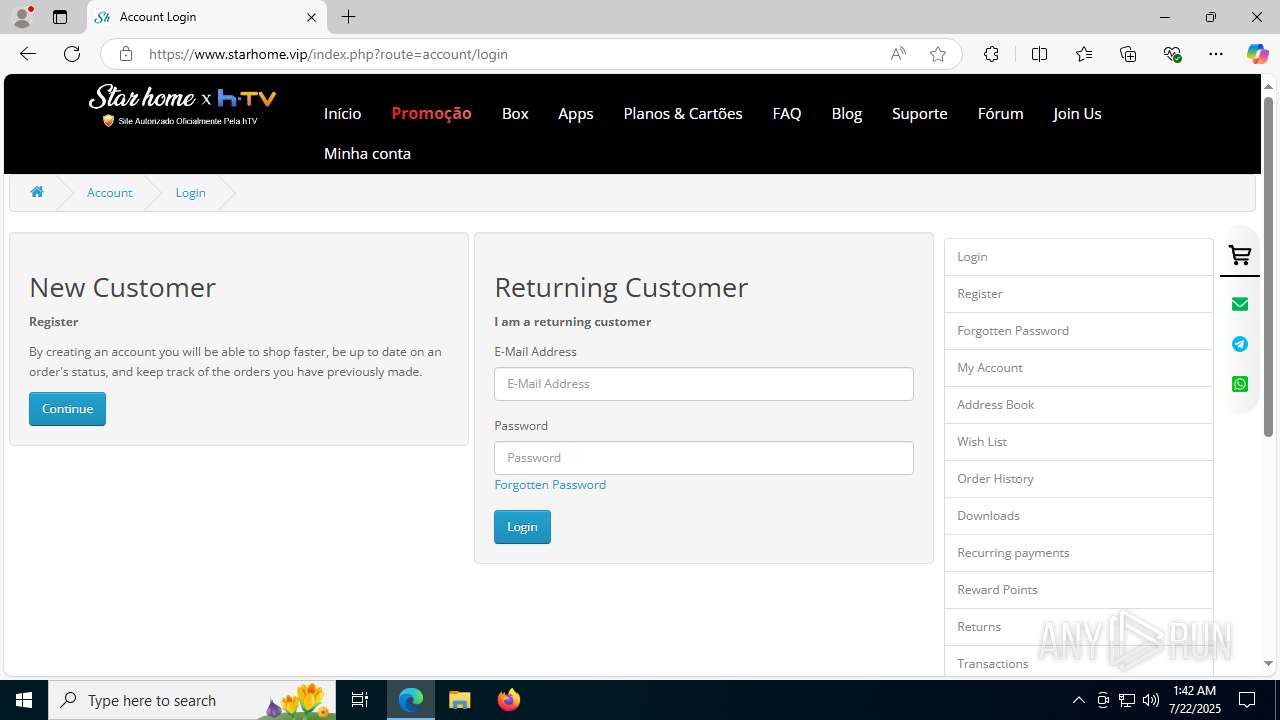Open the Fórum menu item
This screenshot has height=720, width=1280.
pos(1000,113)
